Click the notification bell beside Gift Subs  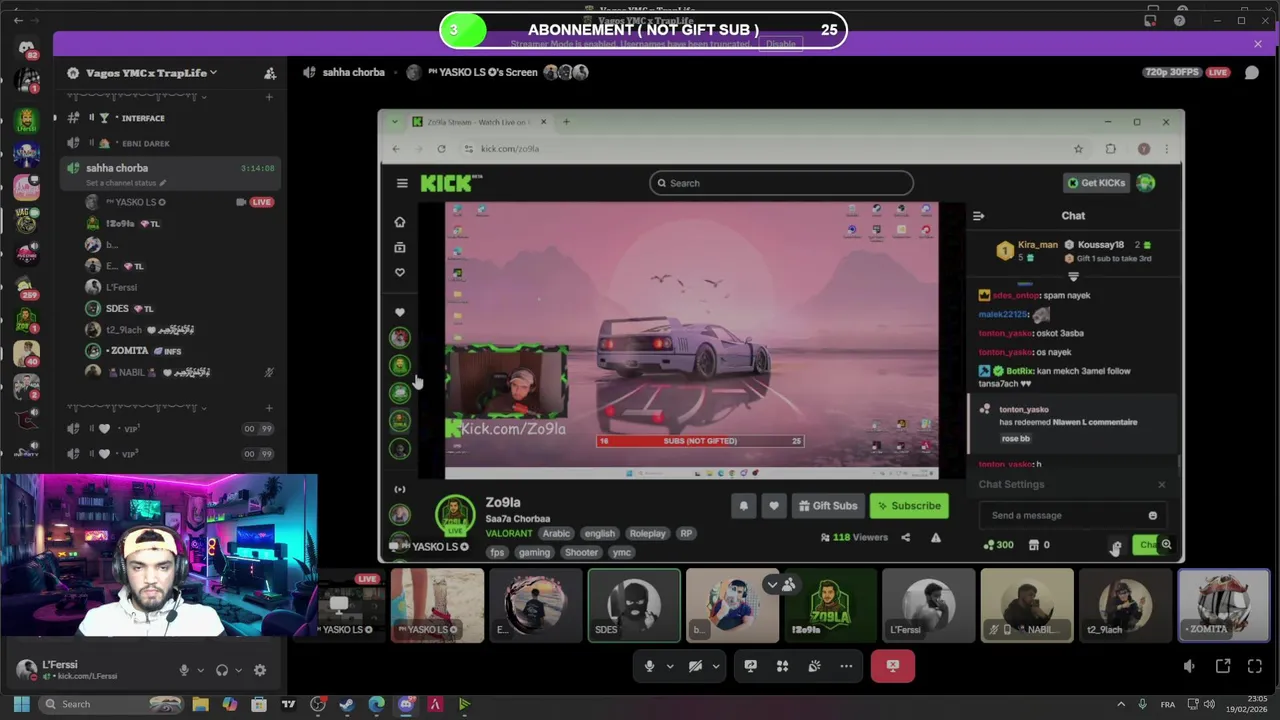tap(743, 506)
